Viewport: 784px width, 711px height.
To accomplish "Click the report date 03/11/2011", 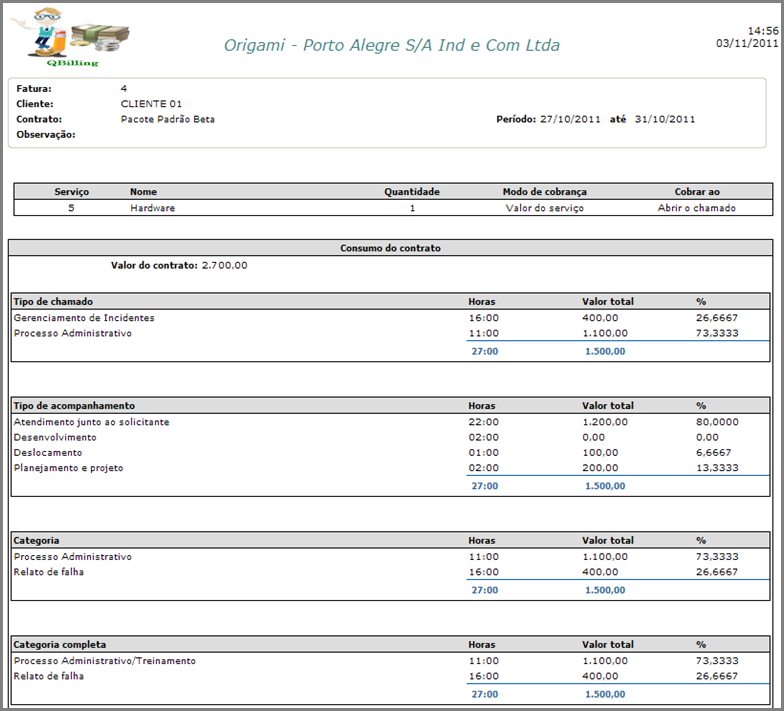I will coord(747,43).
